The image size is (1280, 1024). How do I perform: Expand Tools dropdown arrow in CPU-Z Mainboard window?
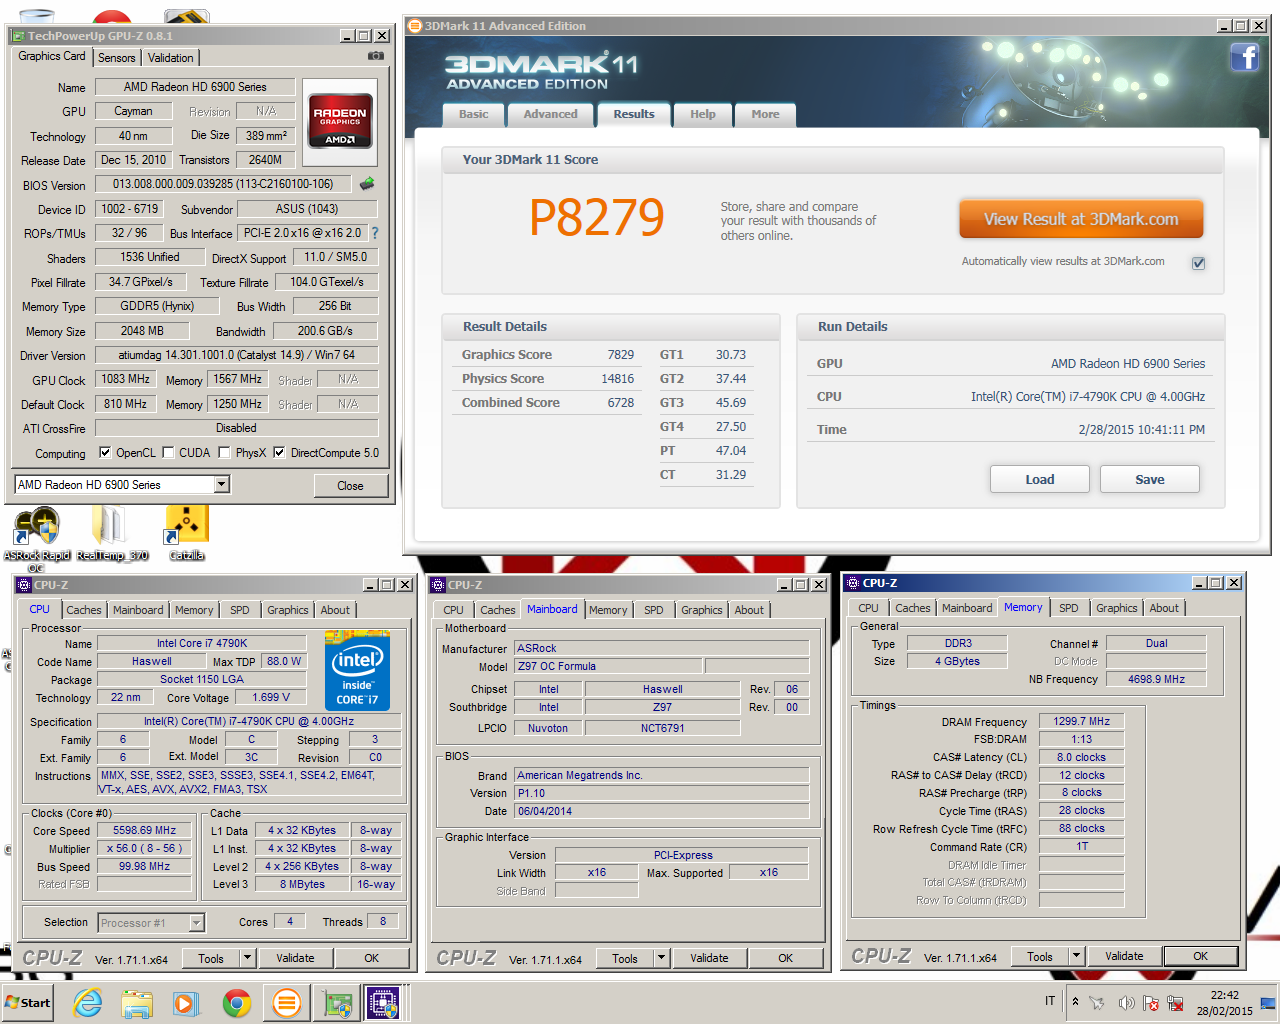pyautogui.click(x=661, y=958)
